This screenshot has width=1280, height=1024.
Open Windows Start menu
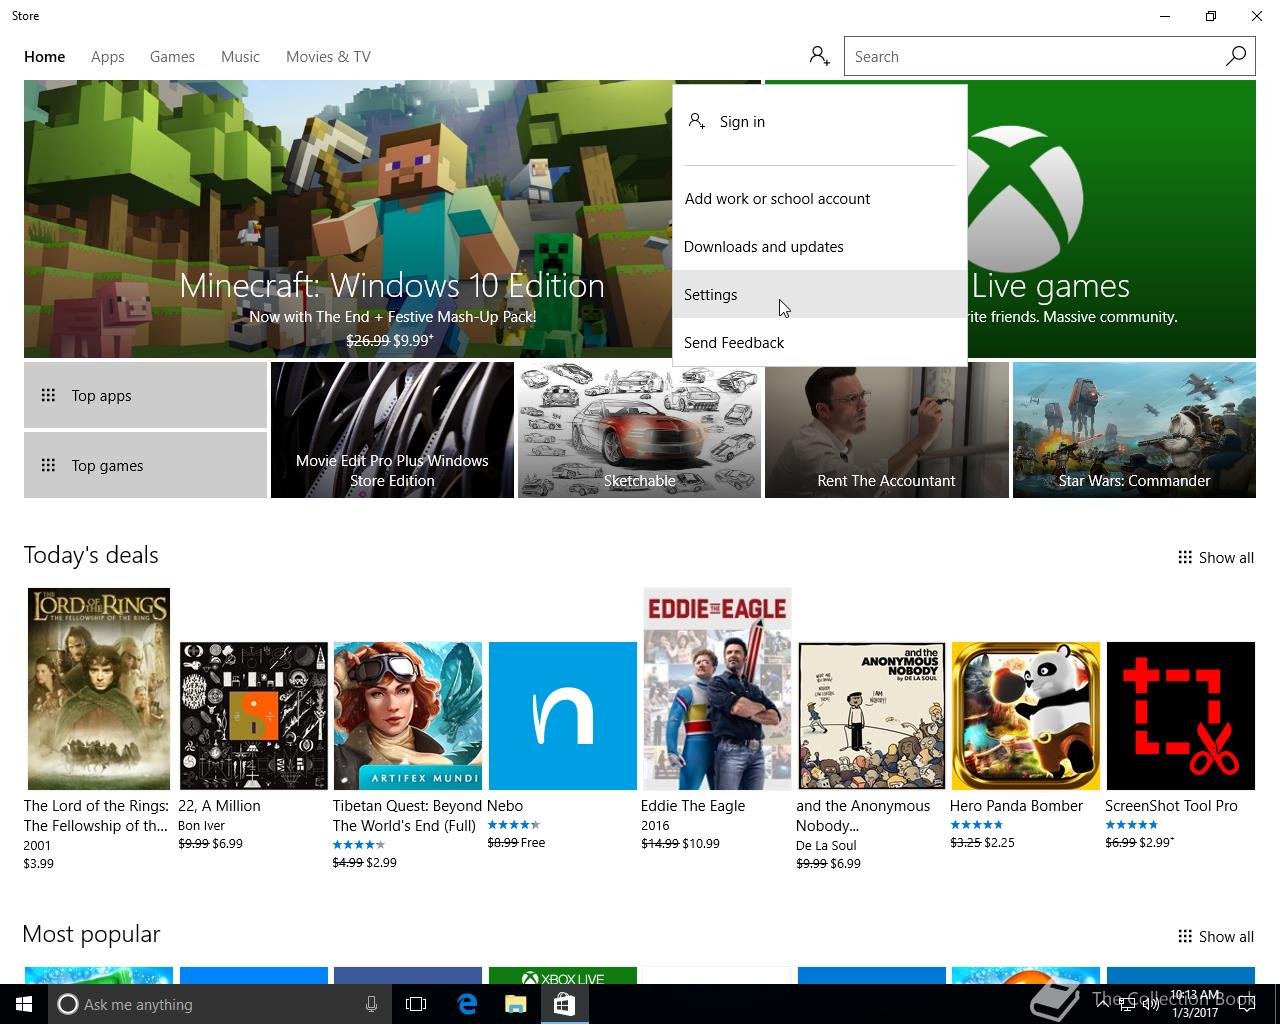click(x=24, y=1004)
